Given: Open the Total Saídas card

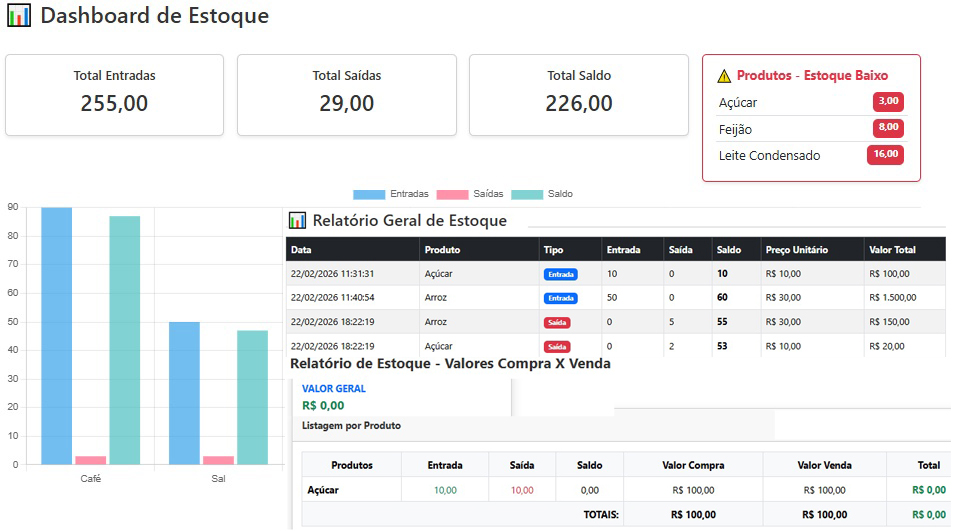Looking at the screenshot, I should pos(346,94).
